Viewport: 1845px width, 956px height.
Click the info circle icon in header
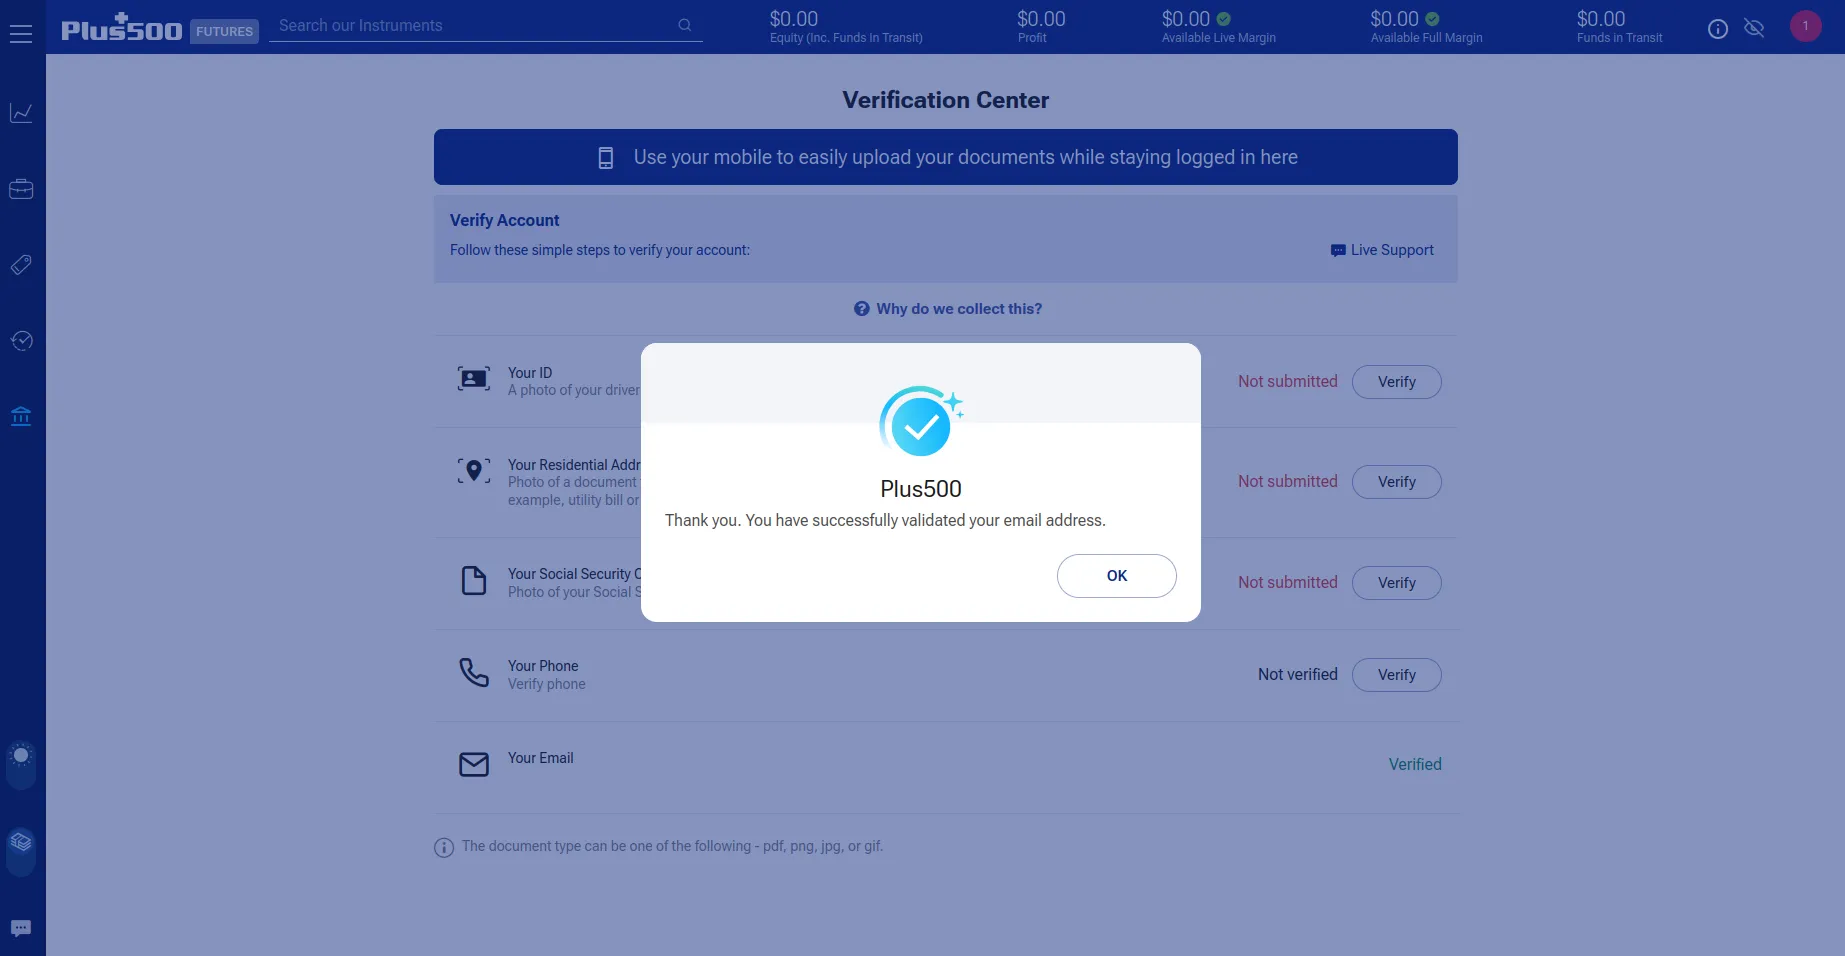(x=1718, y=29)
